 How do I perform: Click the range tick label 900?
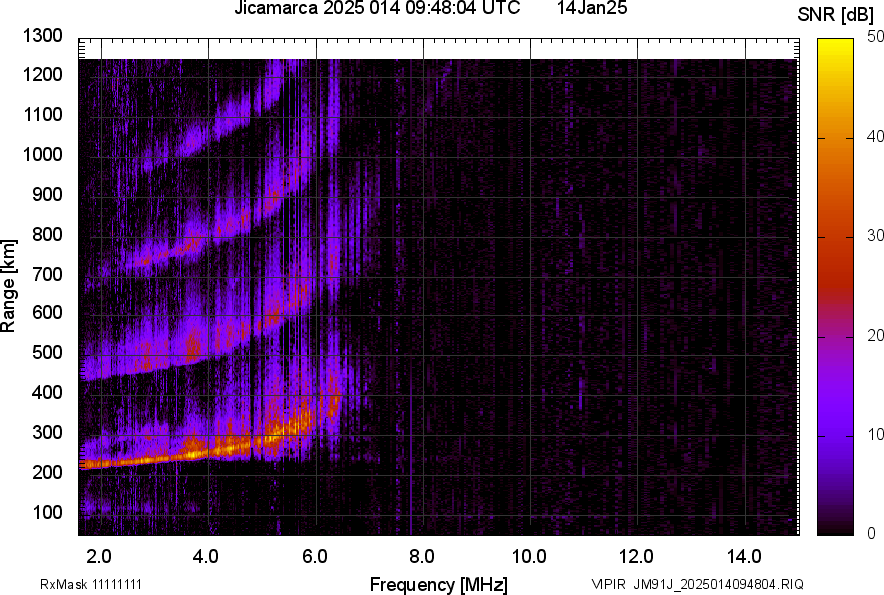pos(47,194)
